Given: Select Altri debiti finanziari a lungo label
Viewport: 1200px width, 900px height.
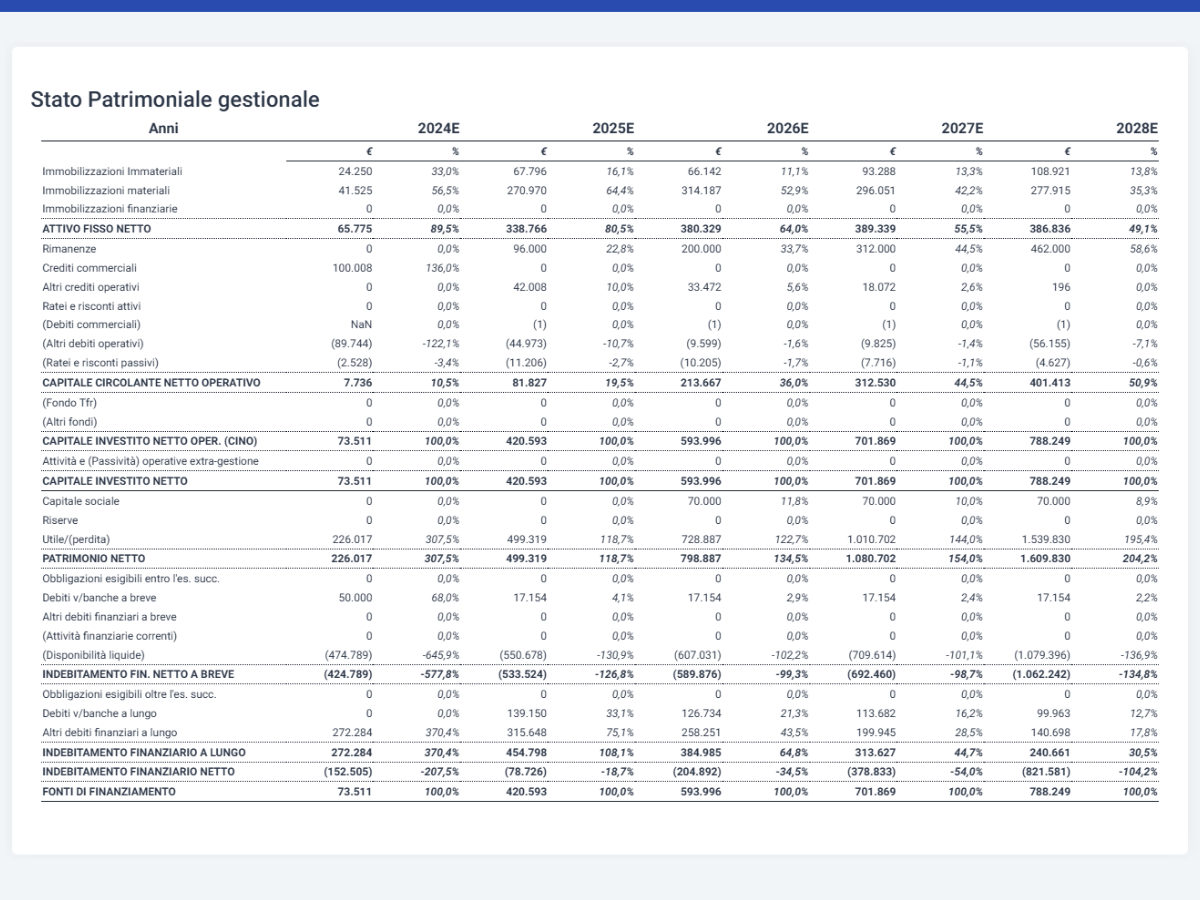Looking at the screenshot, I should (x=112, y=732).
